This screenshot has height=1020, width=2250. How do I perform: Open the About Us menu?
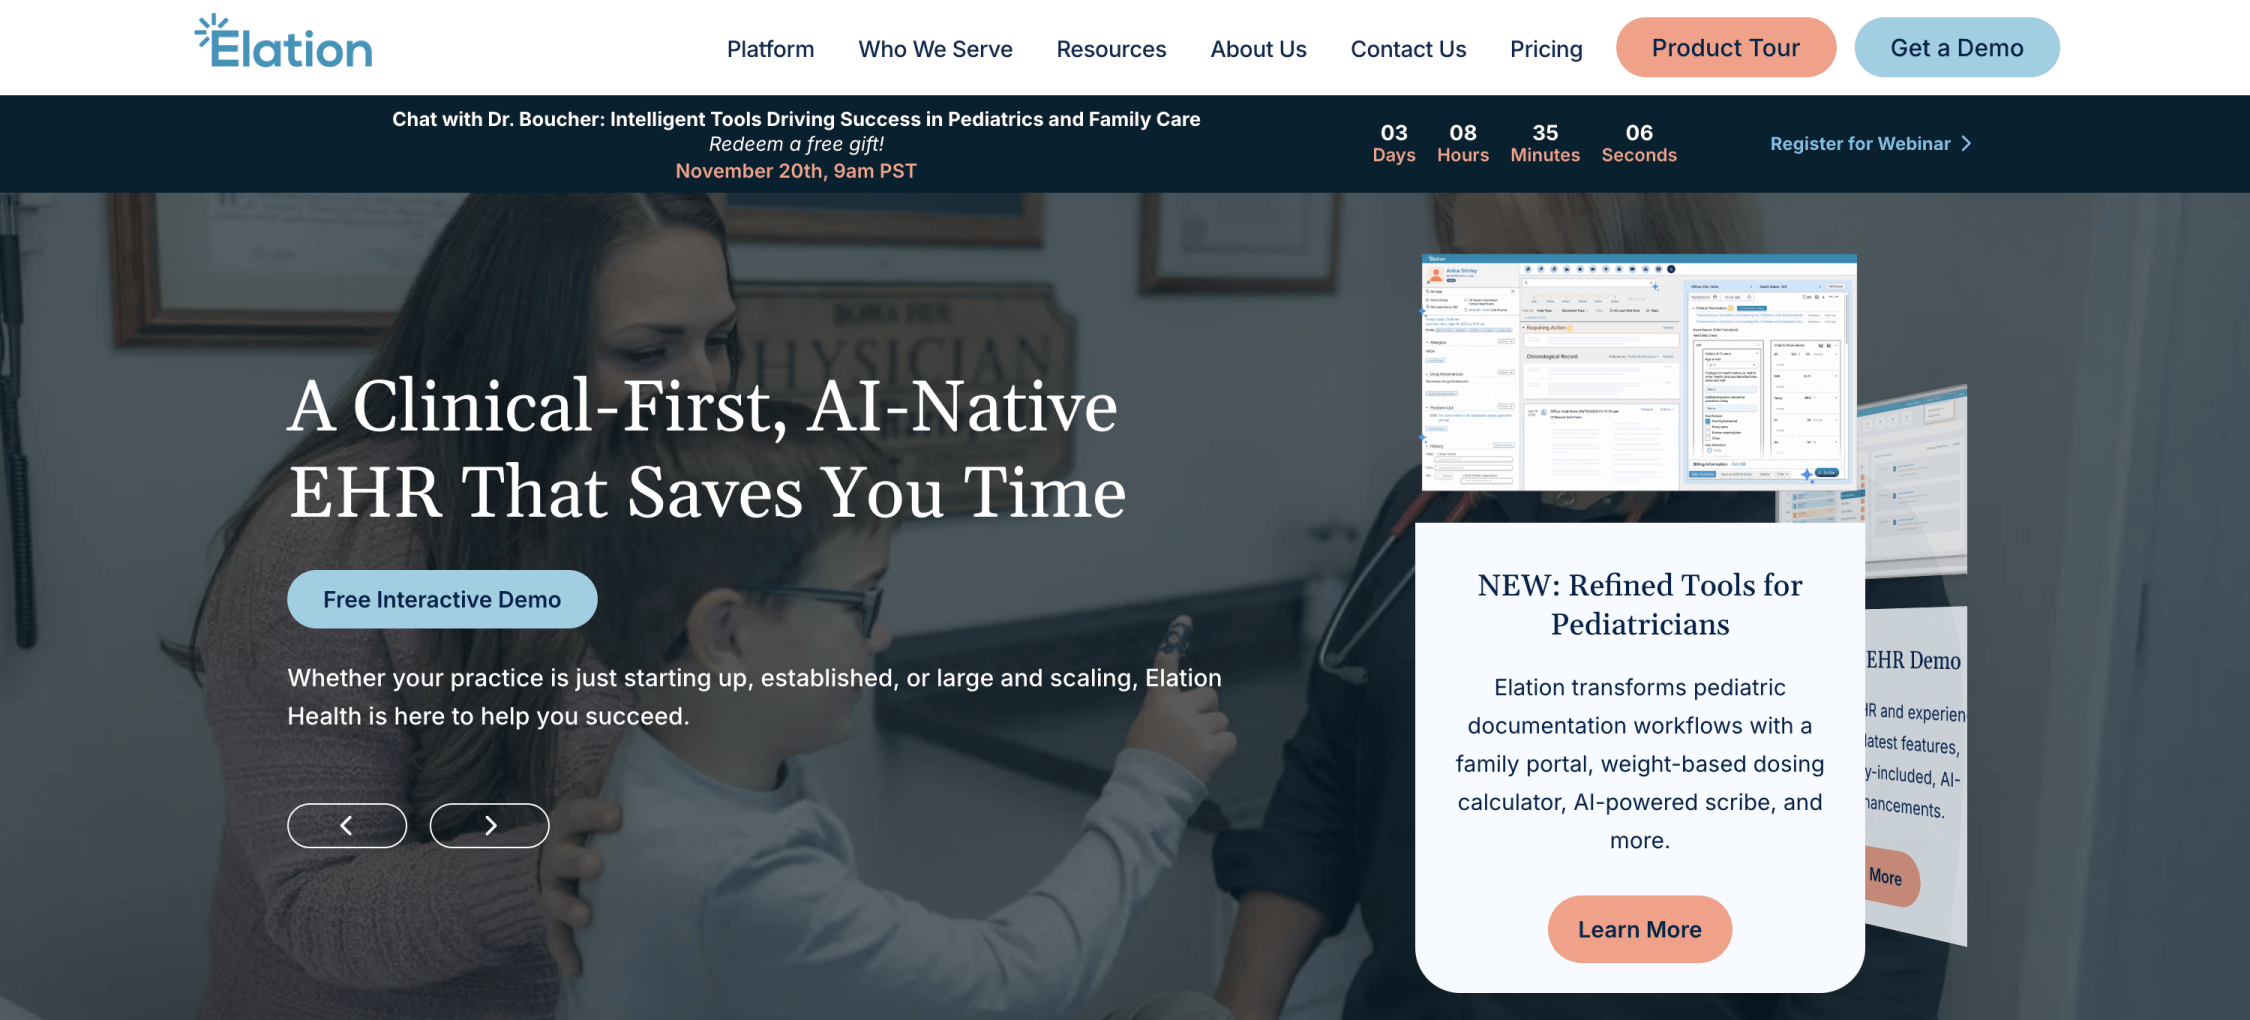[1258, 49]
